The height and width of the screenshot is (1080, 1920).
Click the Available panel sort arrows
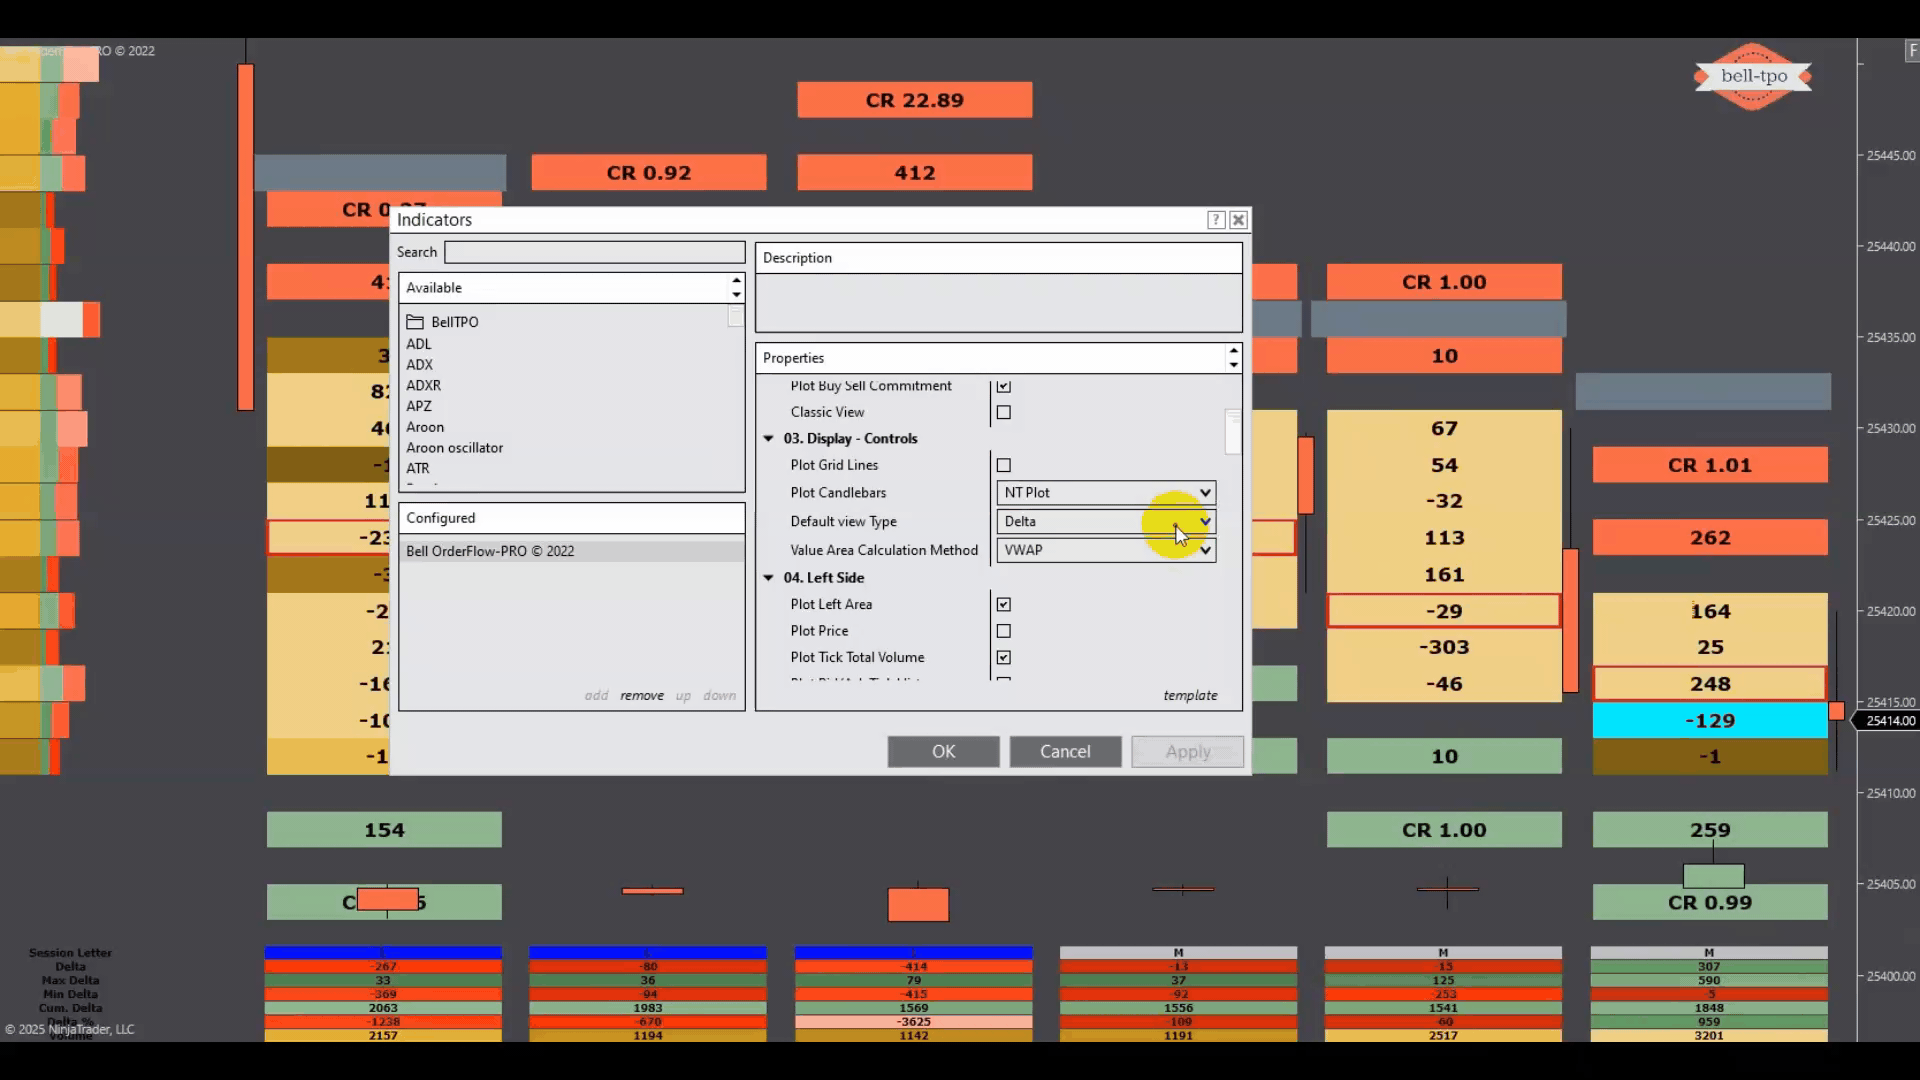point(736,288)
